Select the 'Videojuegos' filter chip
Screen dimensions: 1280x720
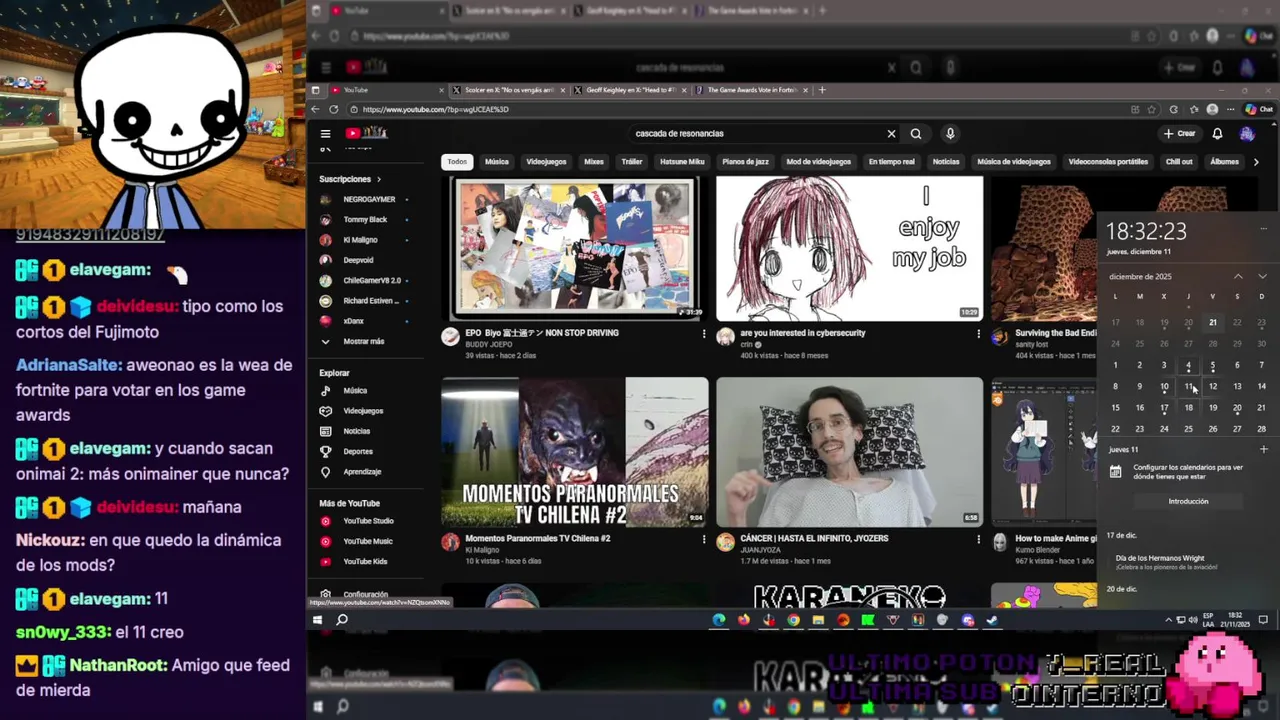click(x=546, y=161)
